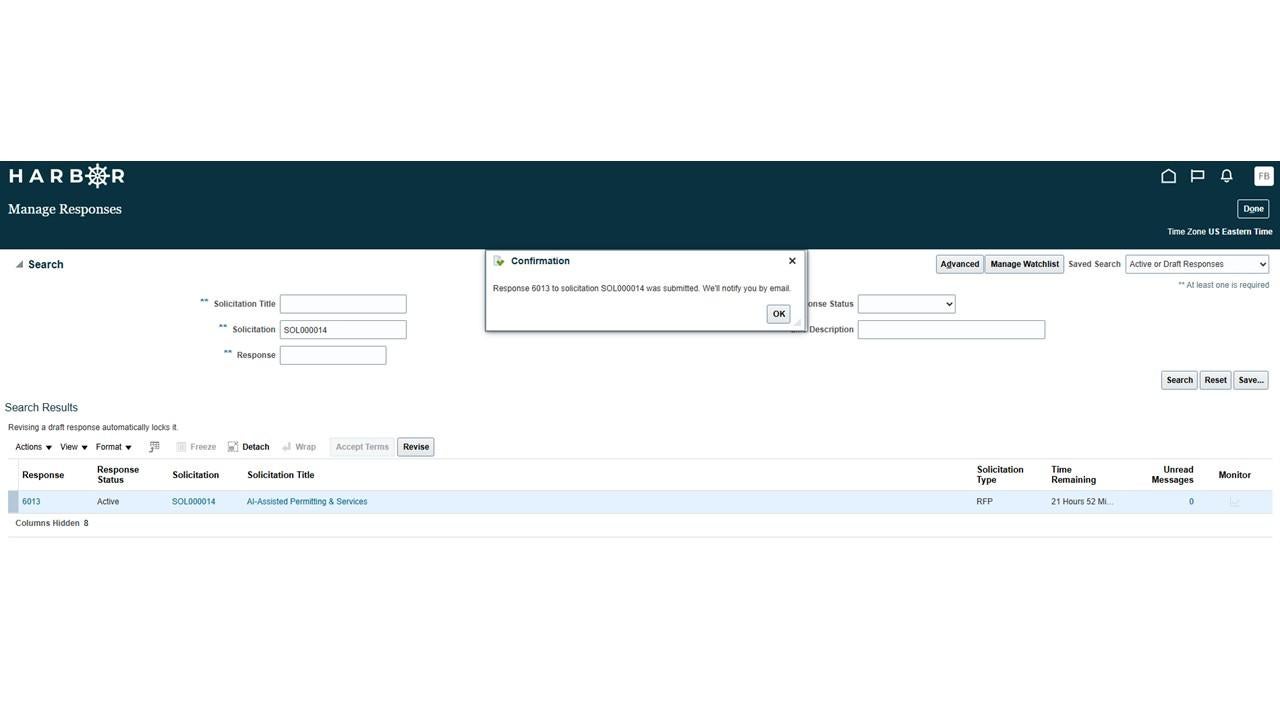Click the Revise button

point(416,447)
